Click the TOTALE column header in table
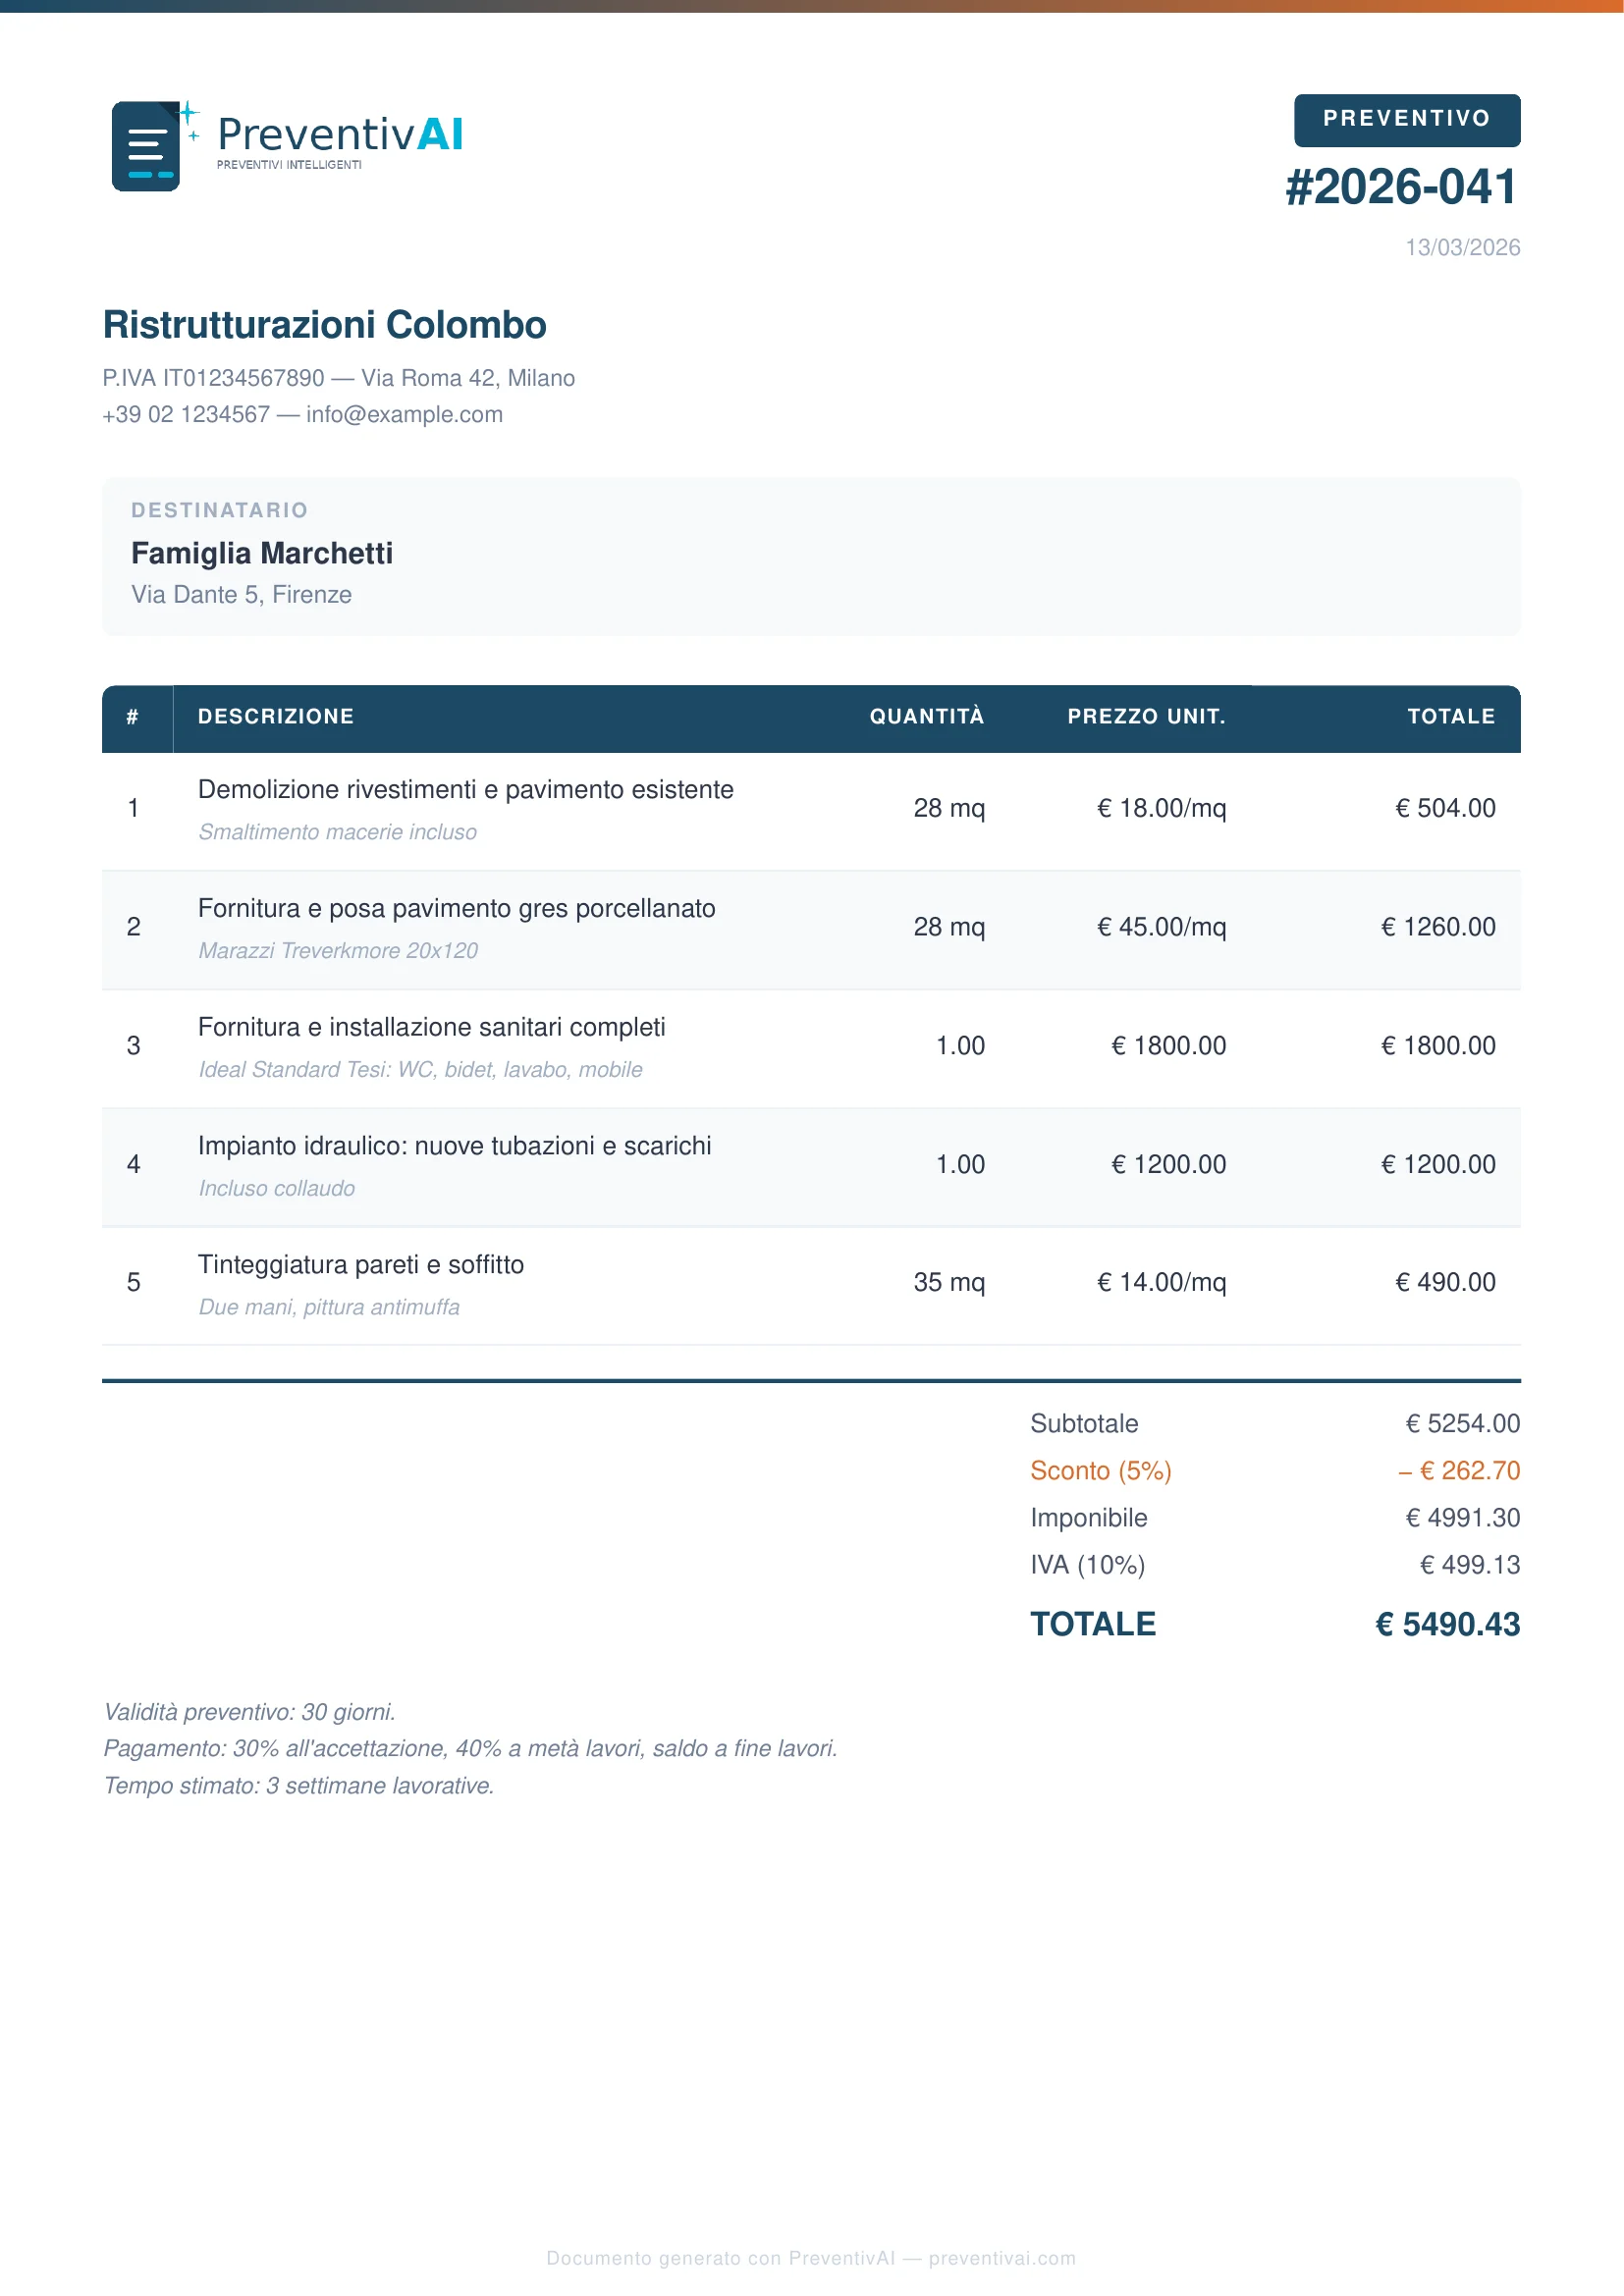 tap(1451, 717)
